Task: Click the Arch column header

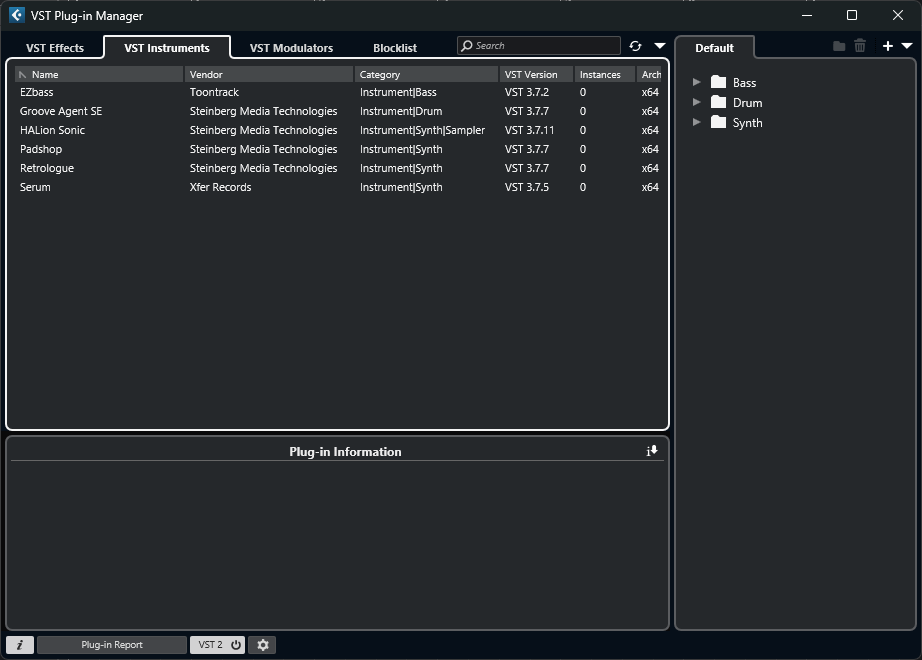Action: tap(650, 75)
